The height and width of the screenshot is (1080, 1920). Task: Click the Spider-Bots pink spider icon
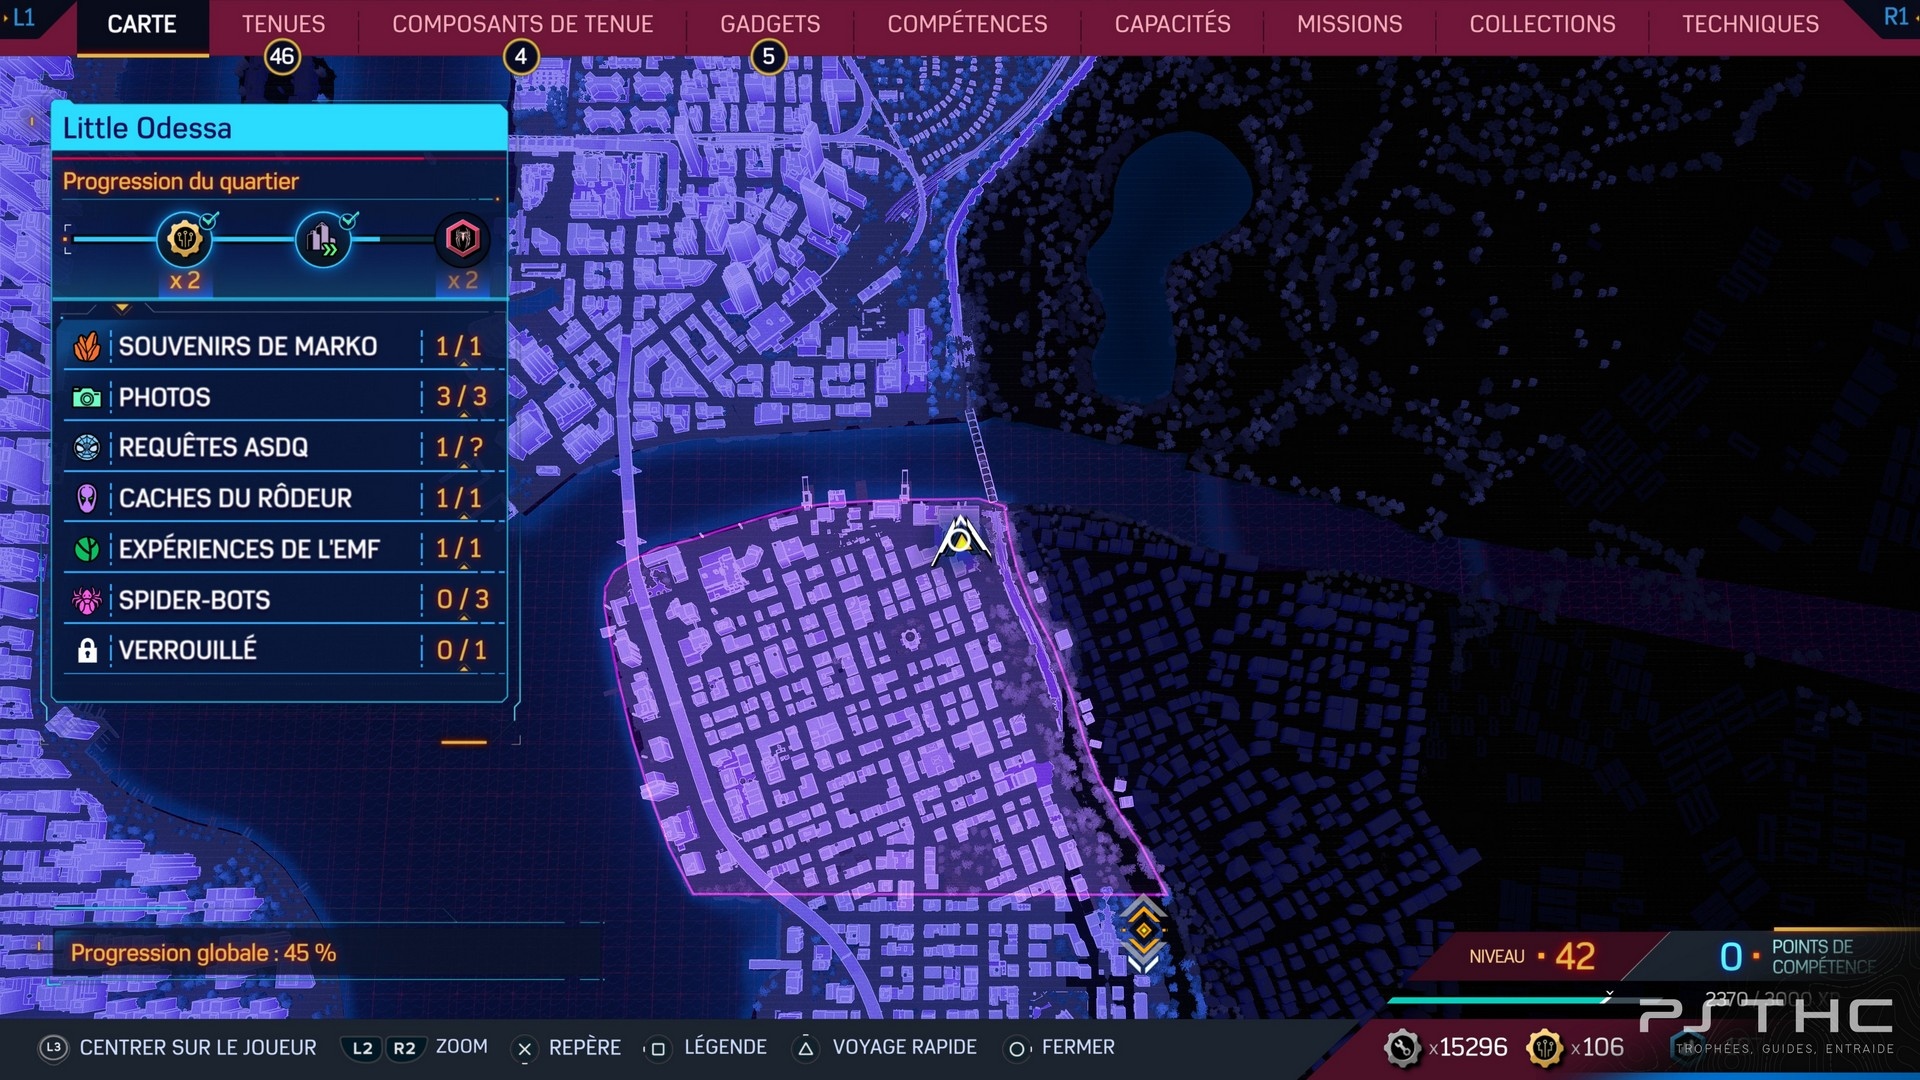(x=87, y=600)
